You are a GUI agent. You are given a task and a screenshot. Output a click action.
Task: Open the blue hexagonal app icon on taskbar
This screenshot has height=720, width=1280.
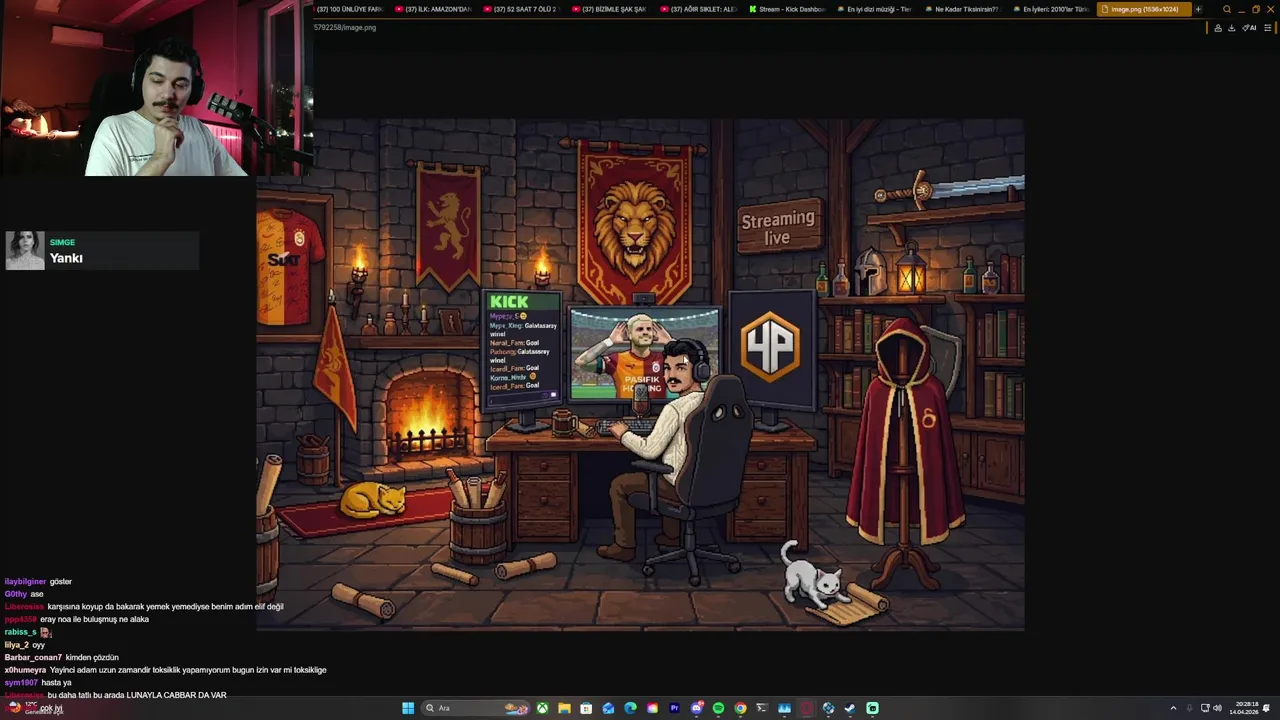coord(828,708)
